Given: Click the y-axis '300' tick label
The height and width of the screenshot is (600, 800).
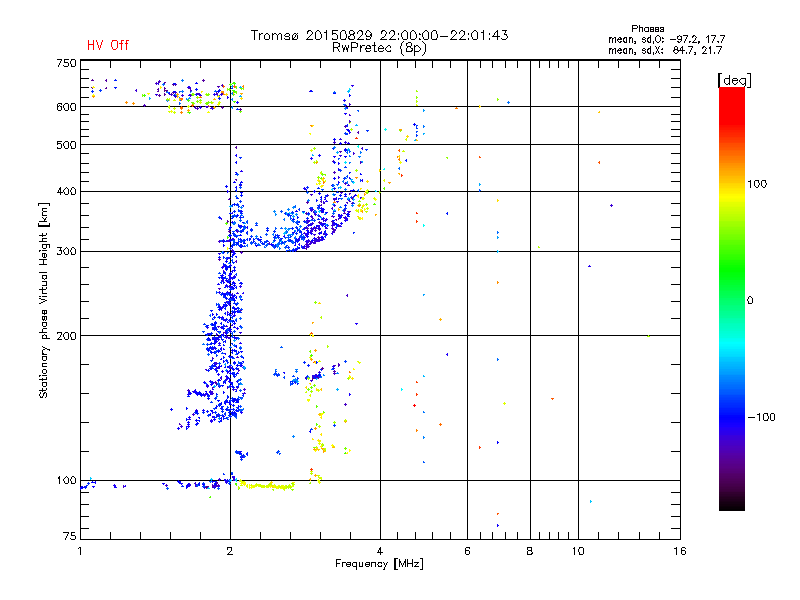Looking at the screenshot, I should pos(66,252).
